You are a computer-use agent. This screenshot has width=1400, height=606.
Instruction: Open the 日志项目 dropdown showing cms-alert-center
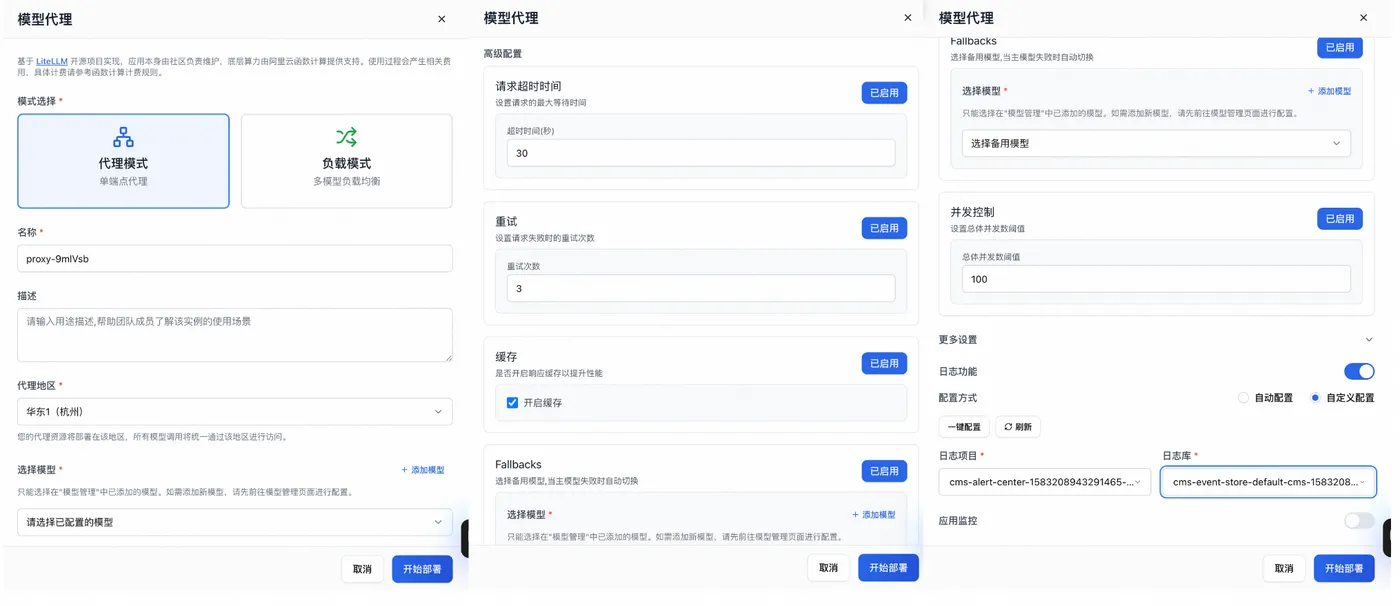pyautogui.click(x=1044, y=482)
